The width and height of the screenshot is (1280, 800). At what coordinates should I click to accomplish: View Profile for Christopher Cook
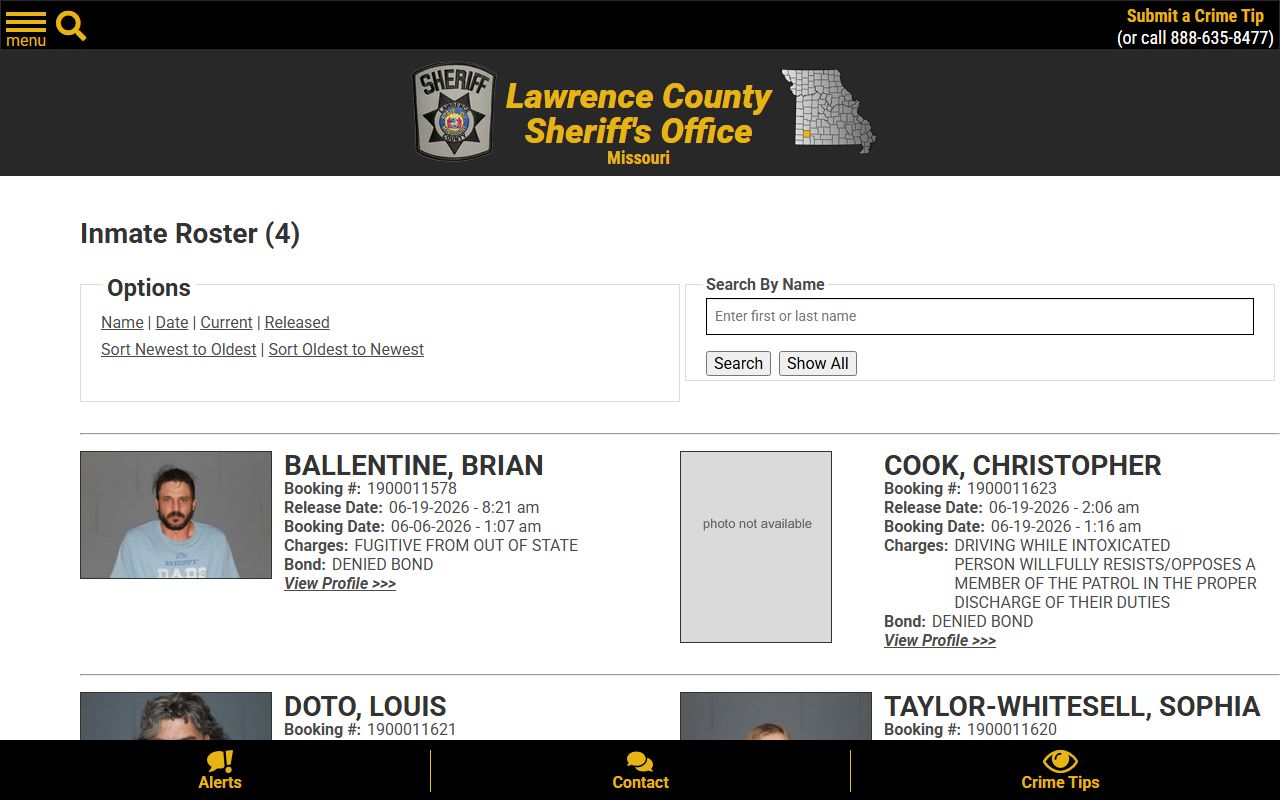[940, 640]
